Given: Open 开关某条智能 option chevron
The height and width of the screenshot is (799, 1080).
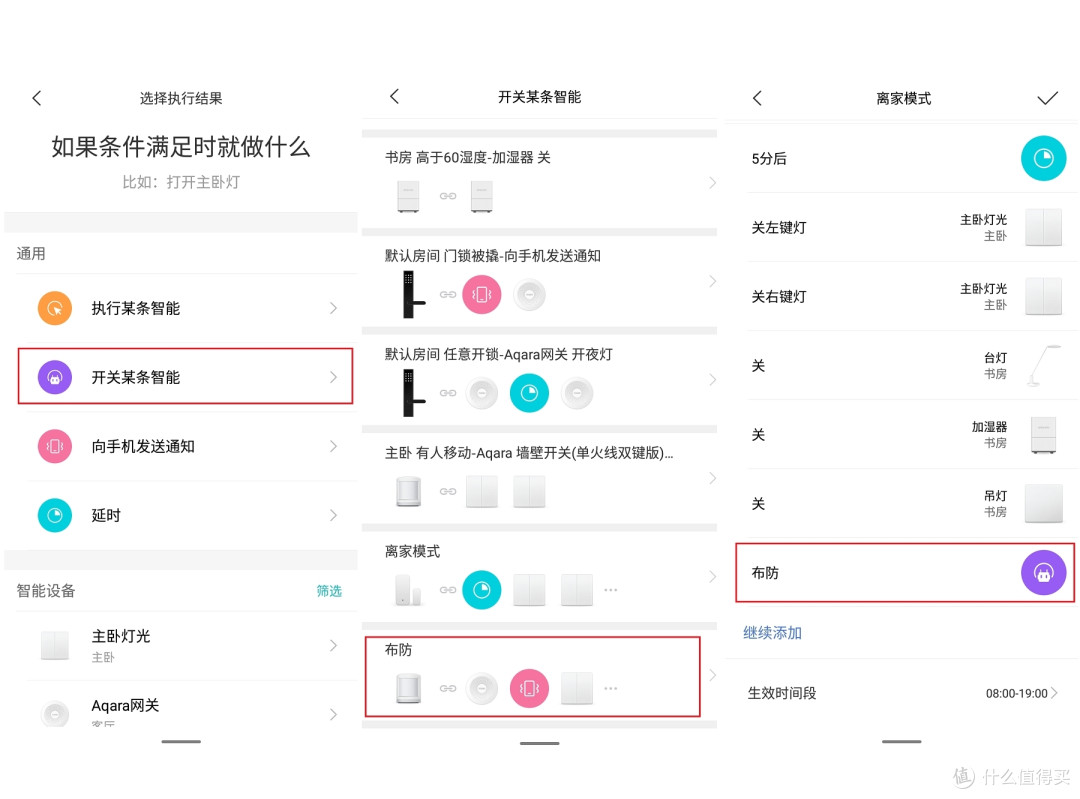Looking at the screenshot, I should [333, 377].
